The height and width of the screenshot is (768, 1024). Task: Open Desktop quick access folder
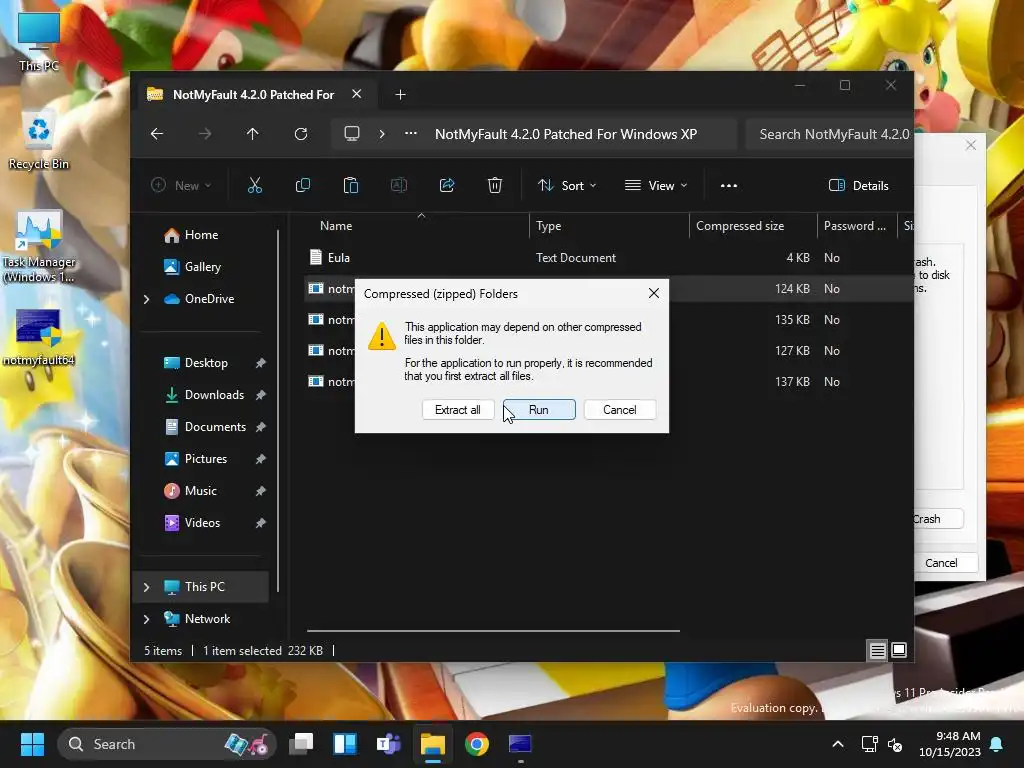[206, 362]
